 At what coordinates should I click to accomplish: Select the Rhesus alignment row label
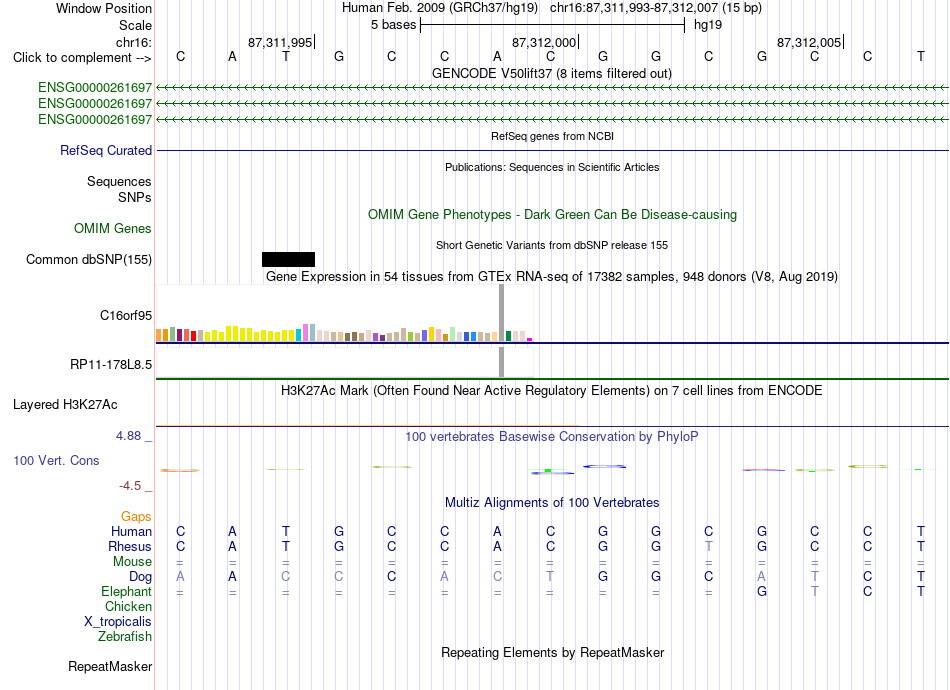click(130, 546)
